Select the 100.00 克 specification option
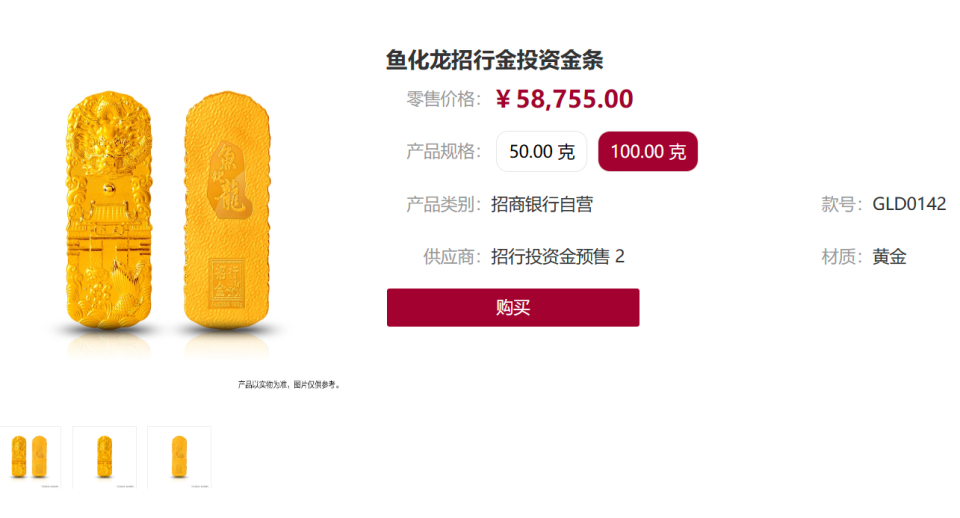This screenshot has width=960, height=518. (x=648, y=151)
